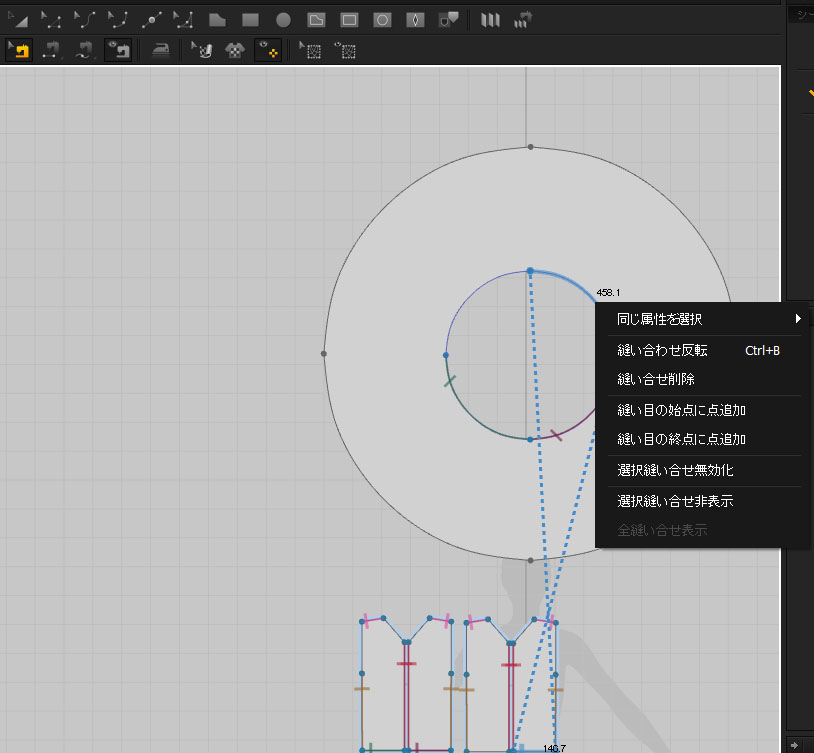Select the Edit Curvature tool
The width and height of the screenshot is (814, 753).
(85, 19)
